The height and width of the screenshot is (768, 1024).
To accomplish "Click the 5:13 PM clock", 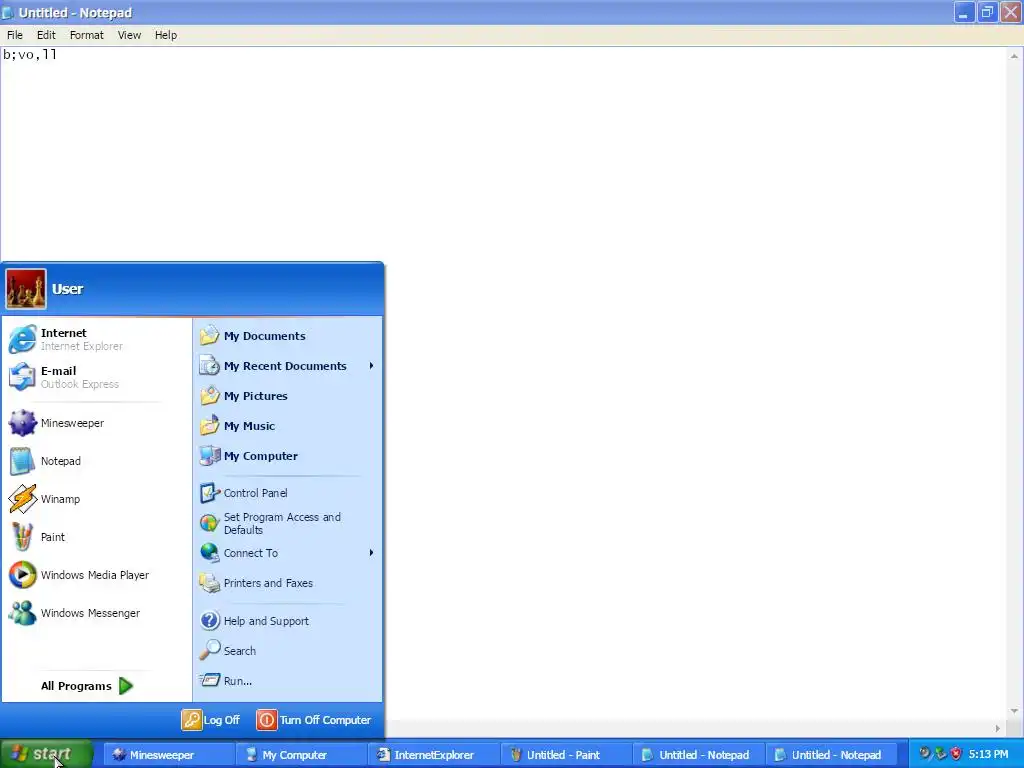I will [x=988, y=754].
